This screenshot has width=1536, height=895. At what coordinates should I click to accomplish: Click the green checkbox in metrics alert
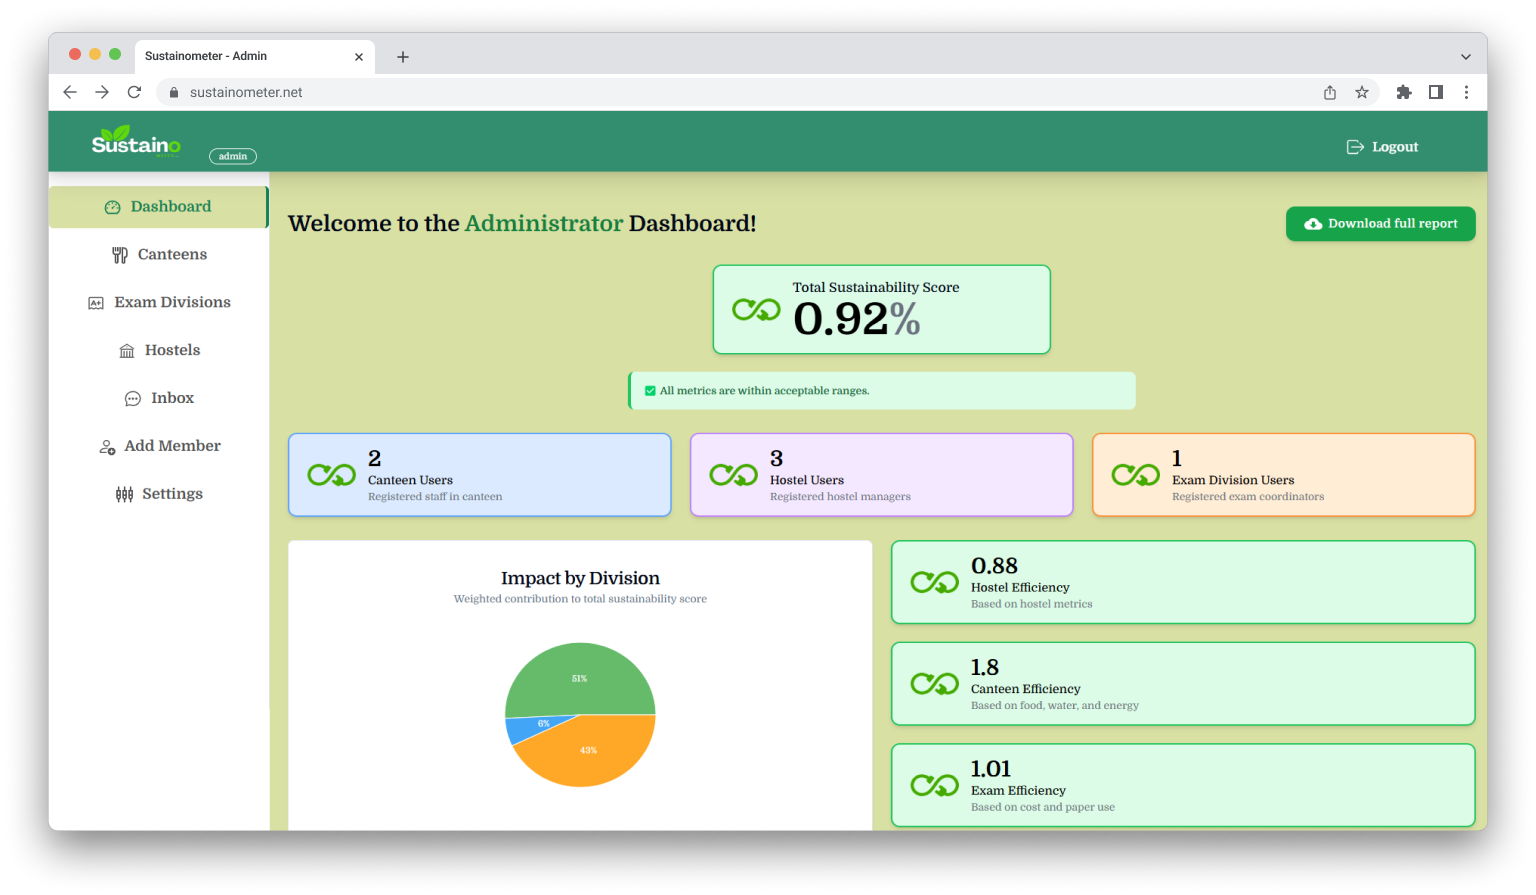click(650, 391)
